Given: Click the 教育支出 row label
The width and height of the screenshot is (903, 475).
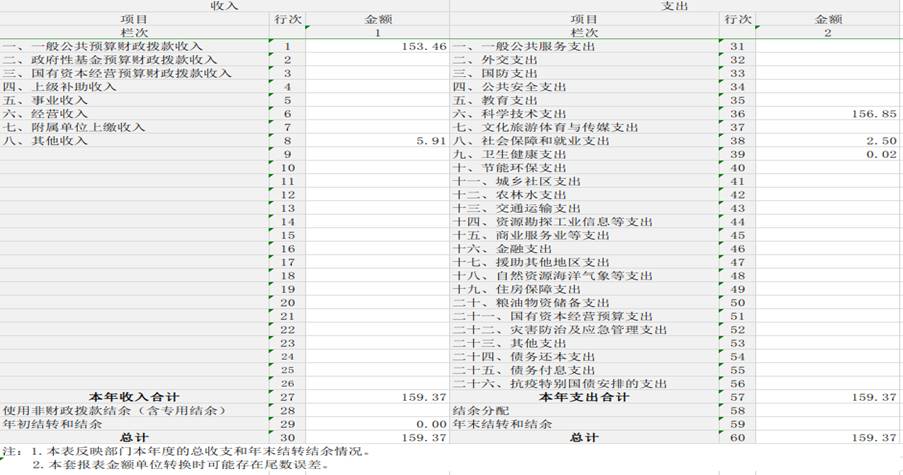Looking at the screenshot, I should [x=502, y=101].
